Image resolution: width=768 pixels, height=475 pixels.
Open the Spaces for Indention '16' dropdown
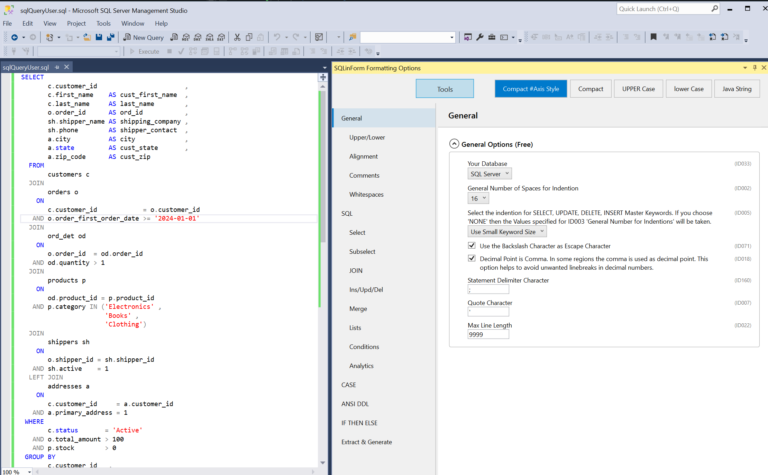pyautogui.click(x=478, y=198)
